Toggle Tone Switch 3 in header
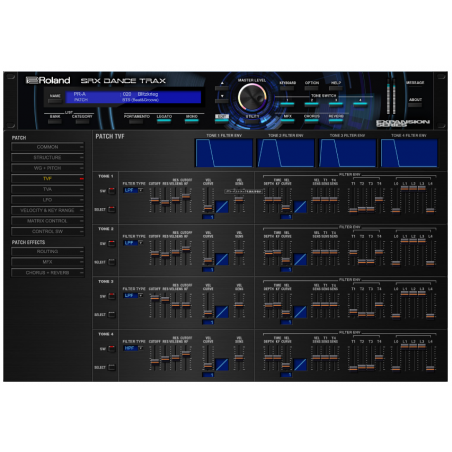Image resolution: width=452 pixels, height=452 pixels. click(x=336, y=104)
